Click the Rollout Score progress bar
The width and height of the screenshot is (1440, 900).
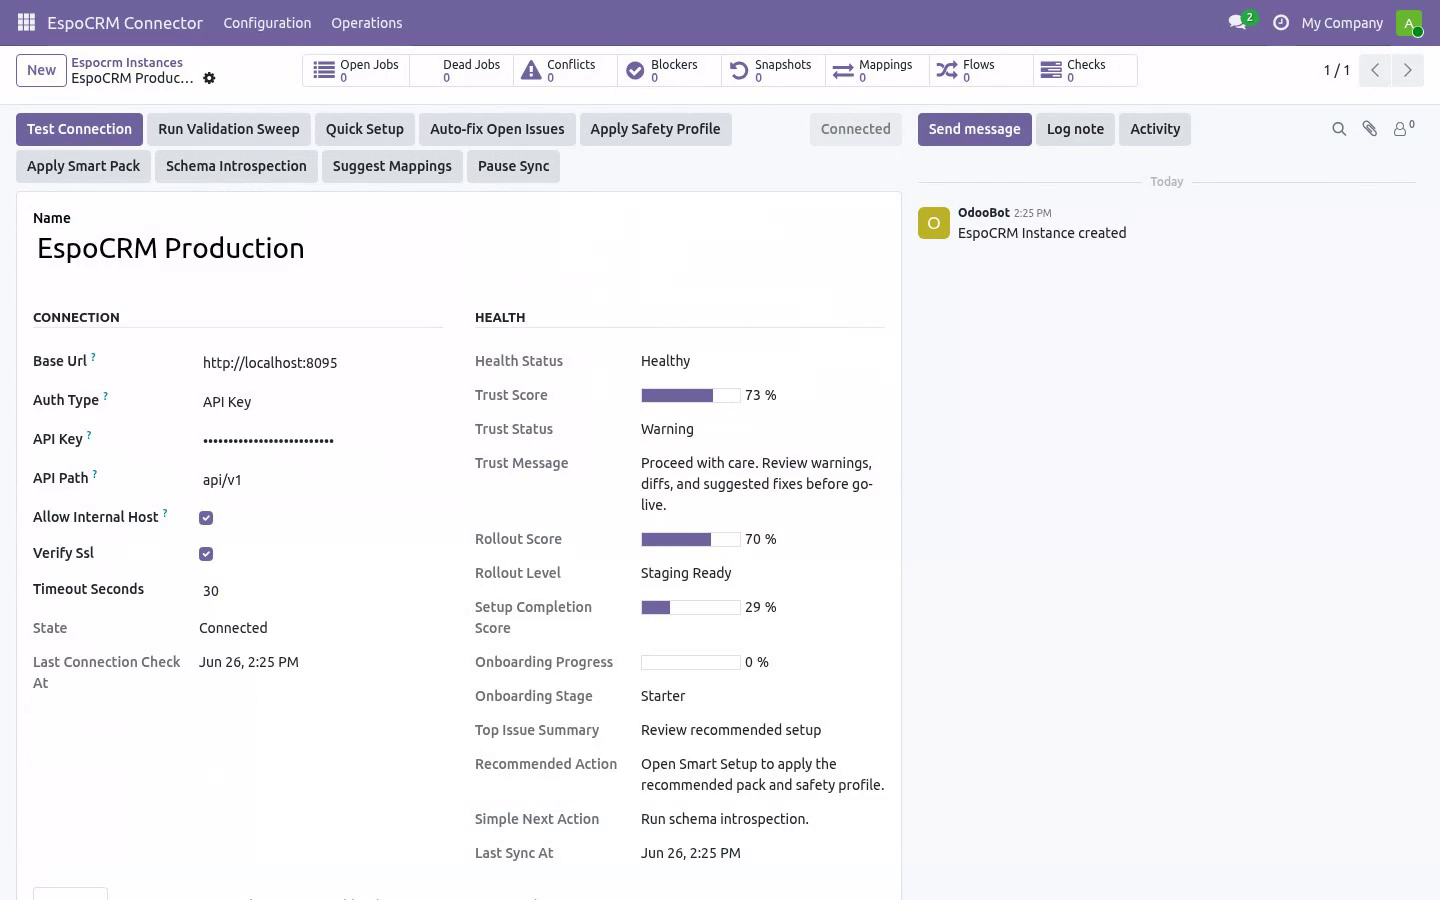click(x=691, y=540)
